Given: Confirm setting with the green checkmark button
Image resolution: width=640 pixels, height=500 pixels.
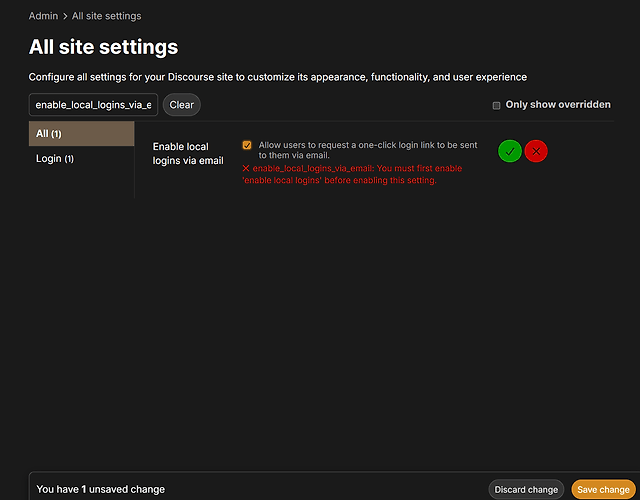Looking at the screenshot, I should pos(509,151).
